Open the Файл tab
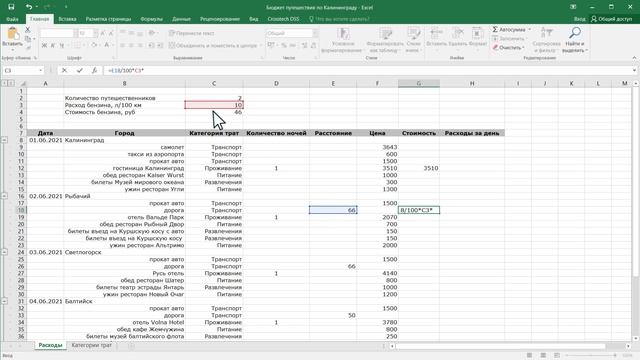Image resolution: width=640 pixels, height=360 pixels. click(x=12, y=19)
